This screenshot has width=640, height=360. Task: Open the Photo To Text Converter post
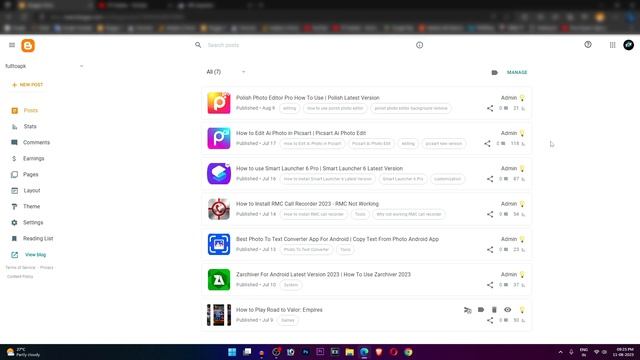click(337, 239)
